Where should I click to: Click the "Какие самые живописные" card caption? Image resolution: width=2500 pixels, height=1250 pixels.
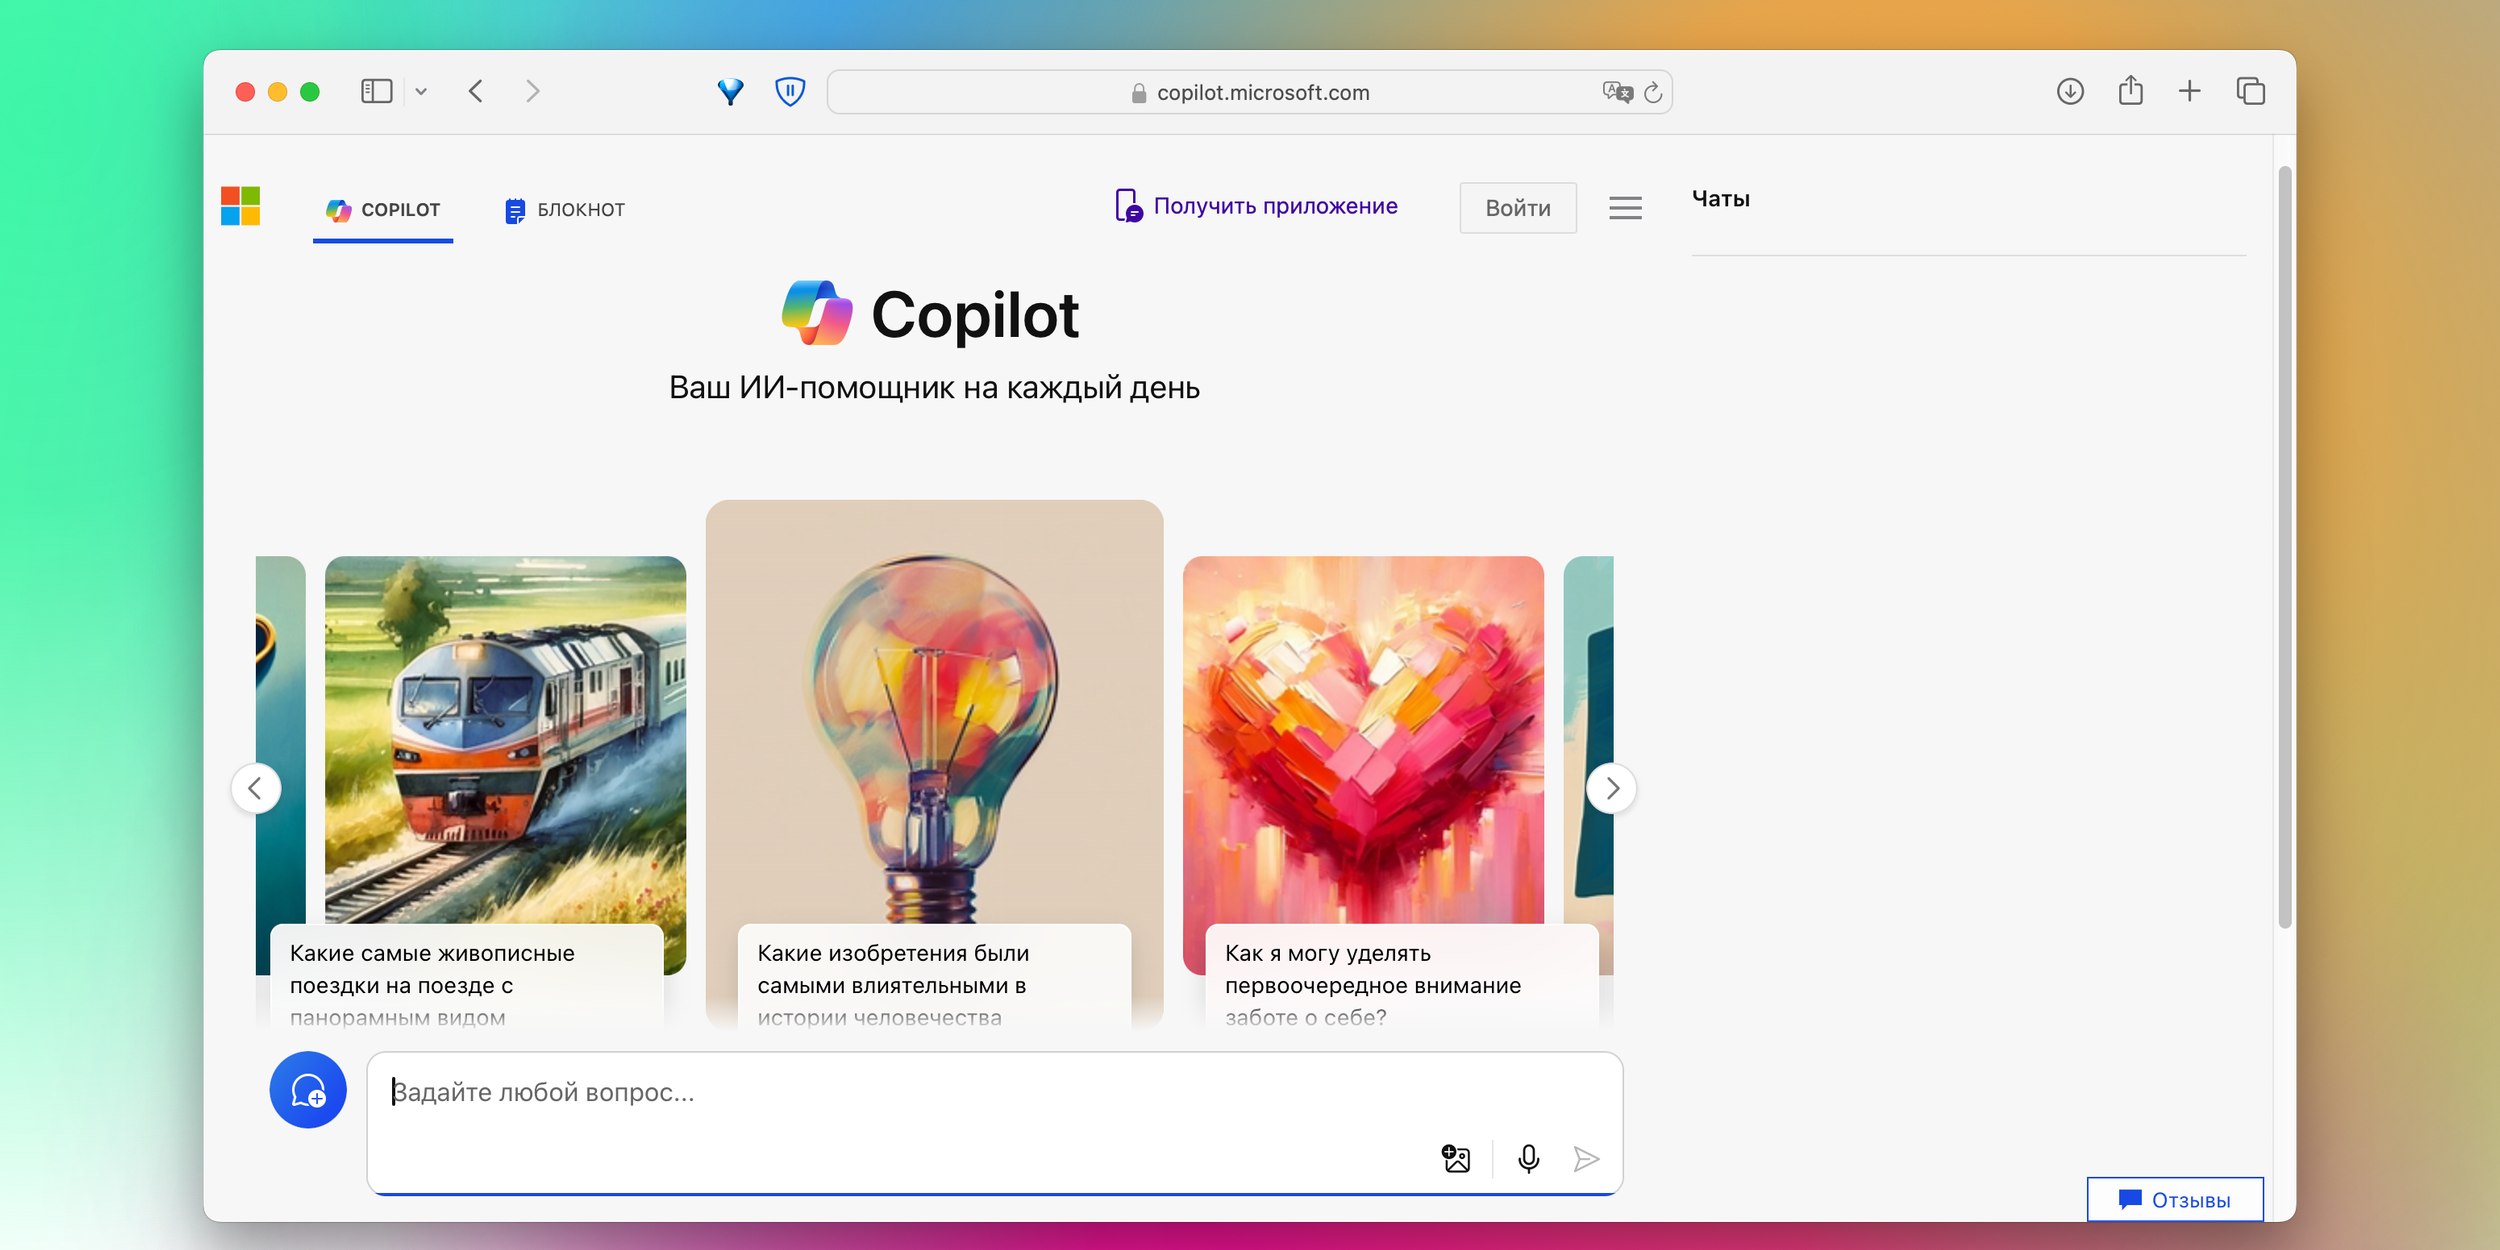coord(467,977)
